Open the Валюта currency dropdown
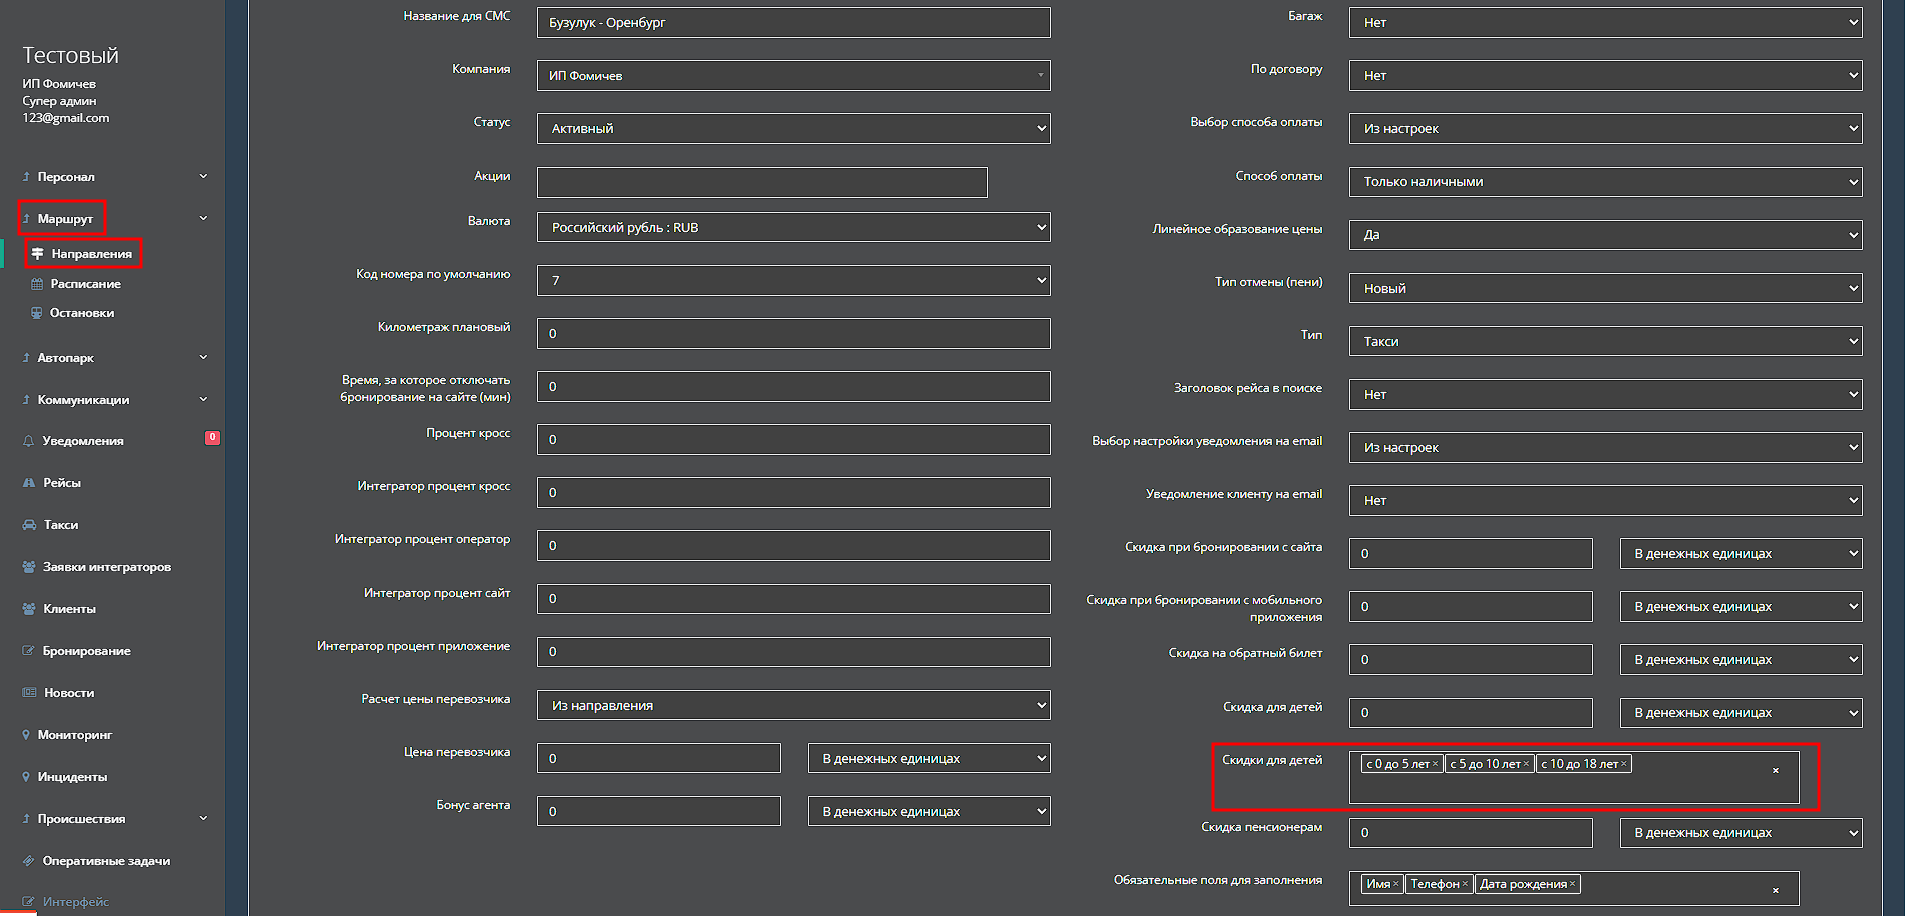Screen dimensions: 1905x916 (x=793, y=227)
